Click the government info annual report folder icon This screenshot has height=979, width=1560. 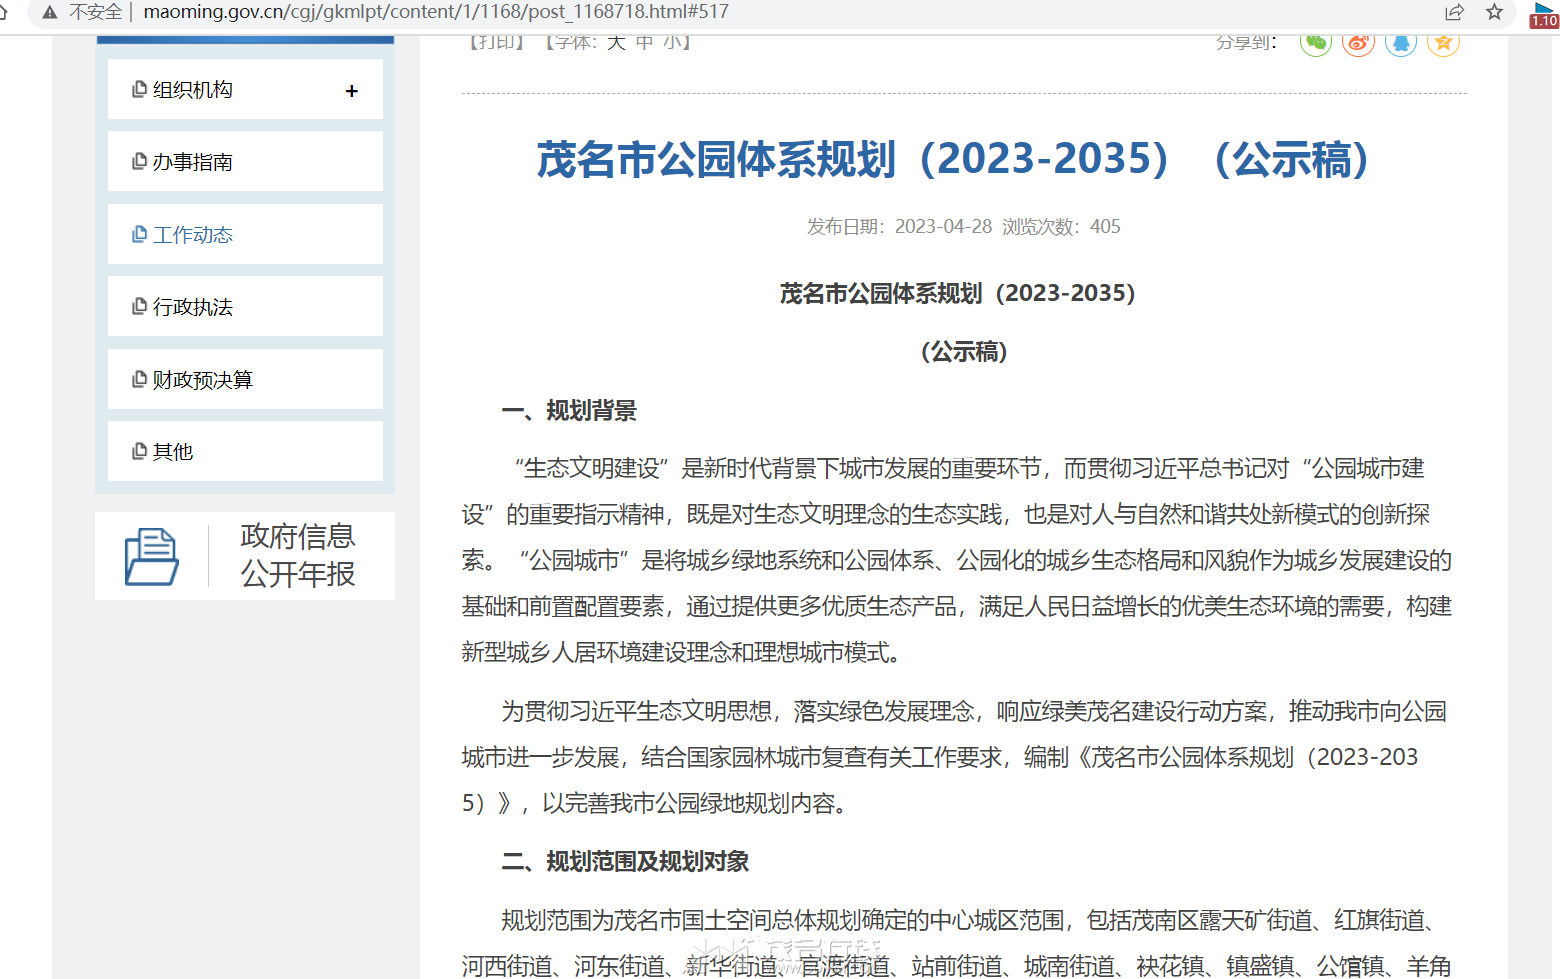tap(151, 556)
